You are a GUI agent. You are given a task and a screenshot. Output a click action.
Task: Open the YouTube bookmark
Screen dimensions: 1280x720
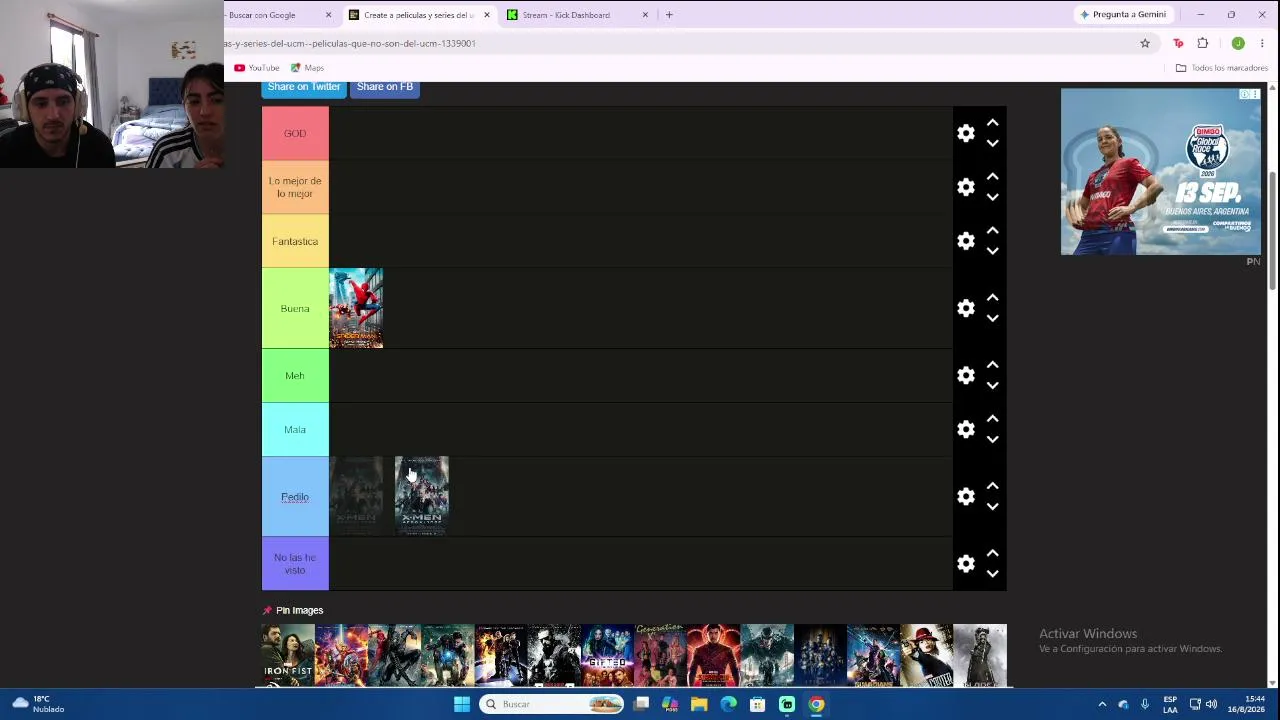click(257, 68)
